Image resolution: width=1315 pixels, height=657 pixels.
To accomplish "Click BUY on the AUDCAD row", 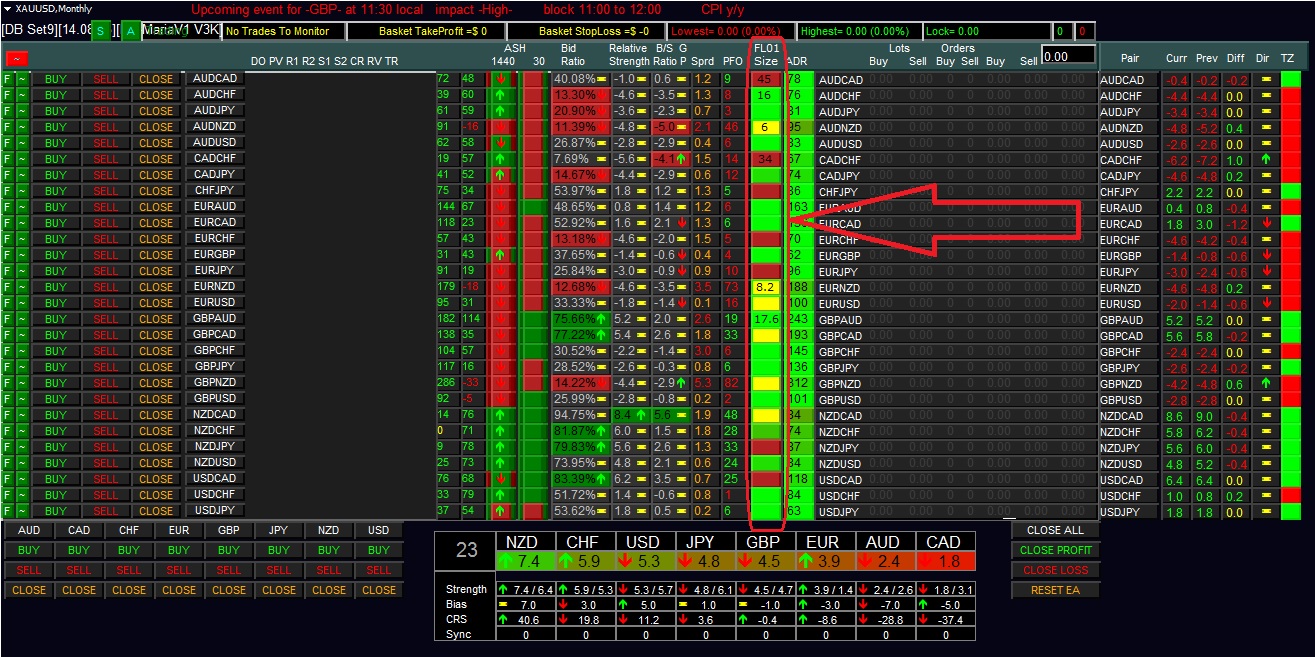I will tap(56, 79).
